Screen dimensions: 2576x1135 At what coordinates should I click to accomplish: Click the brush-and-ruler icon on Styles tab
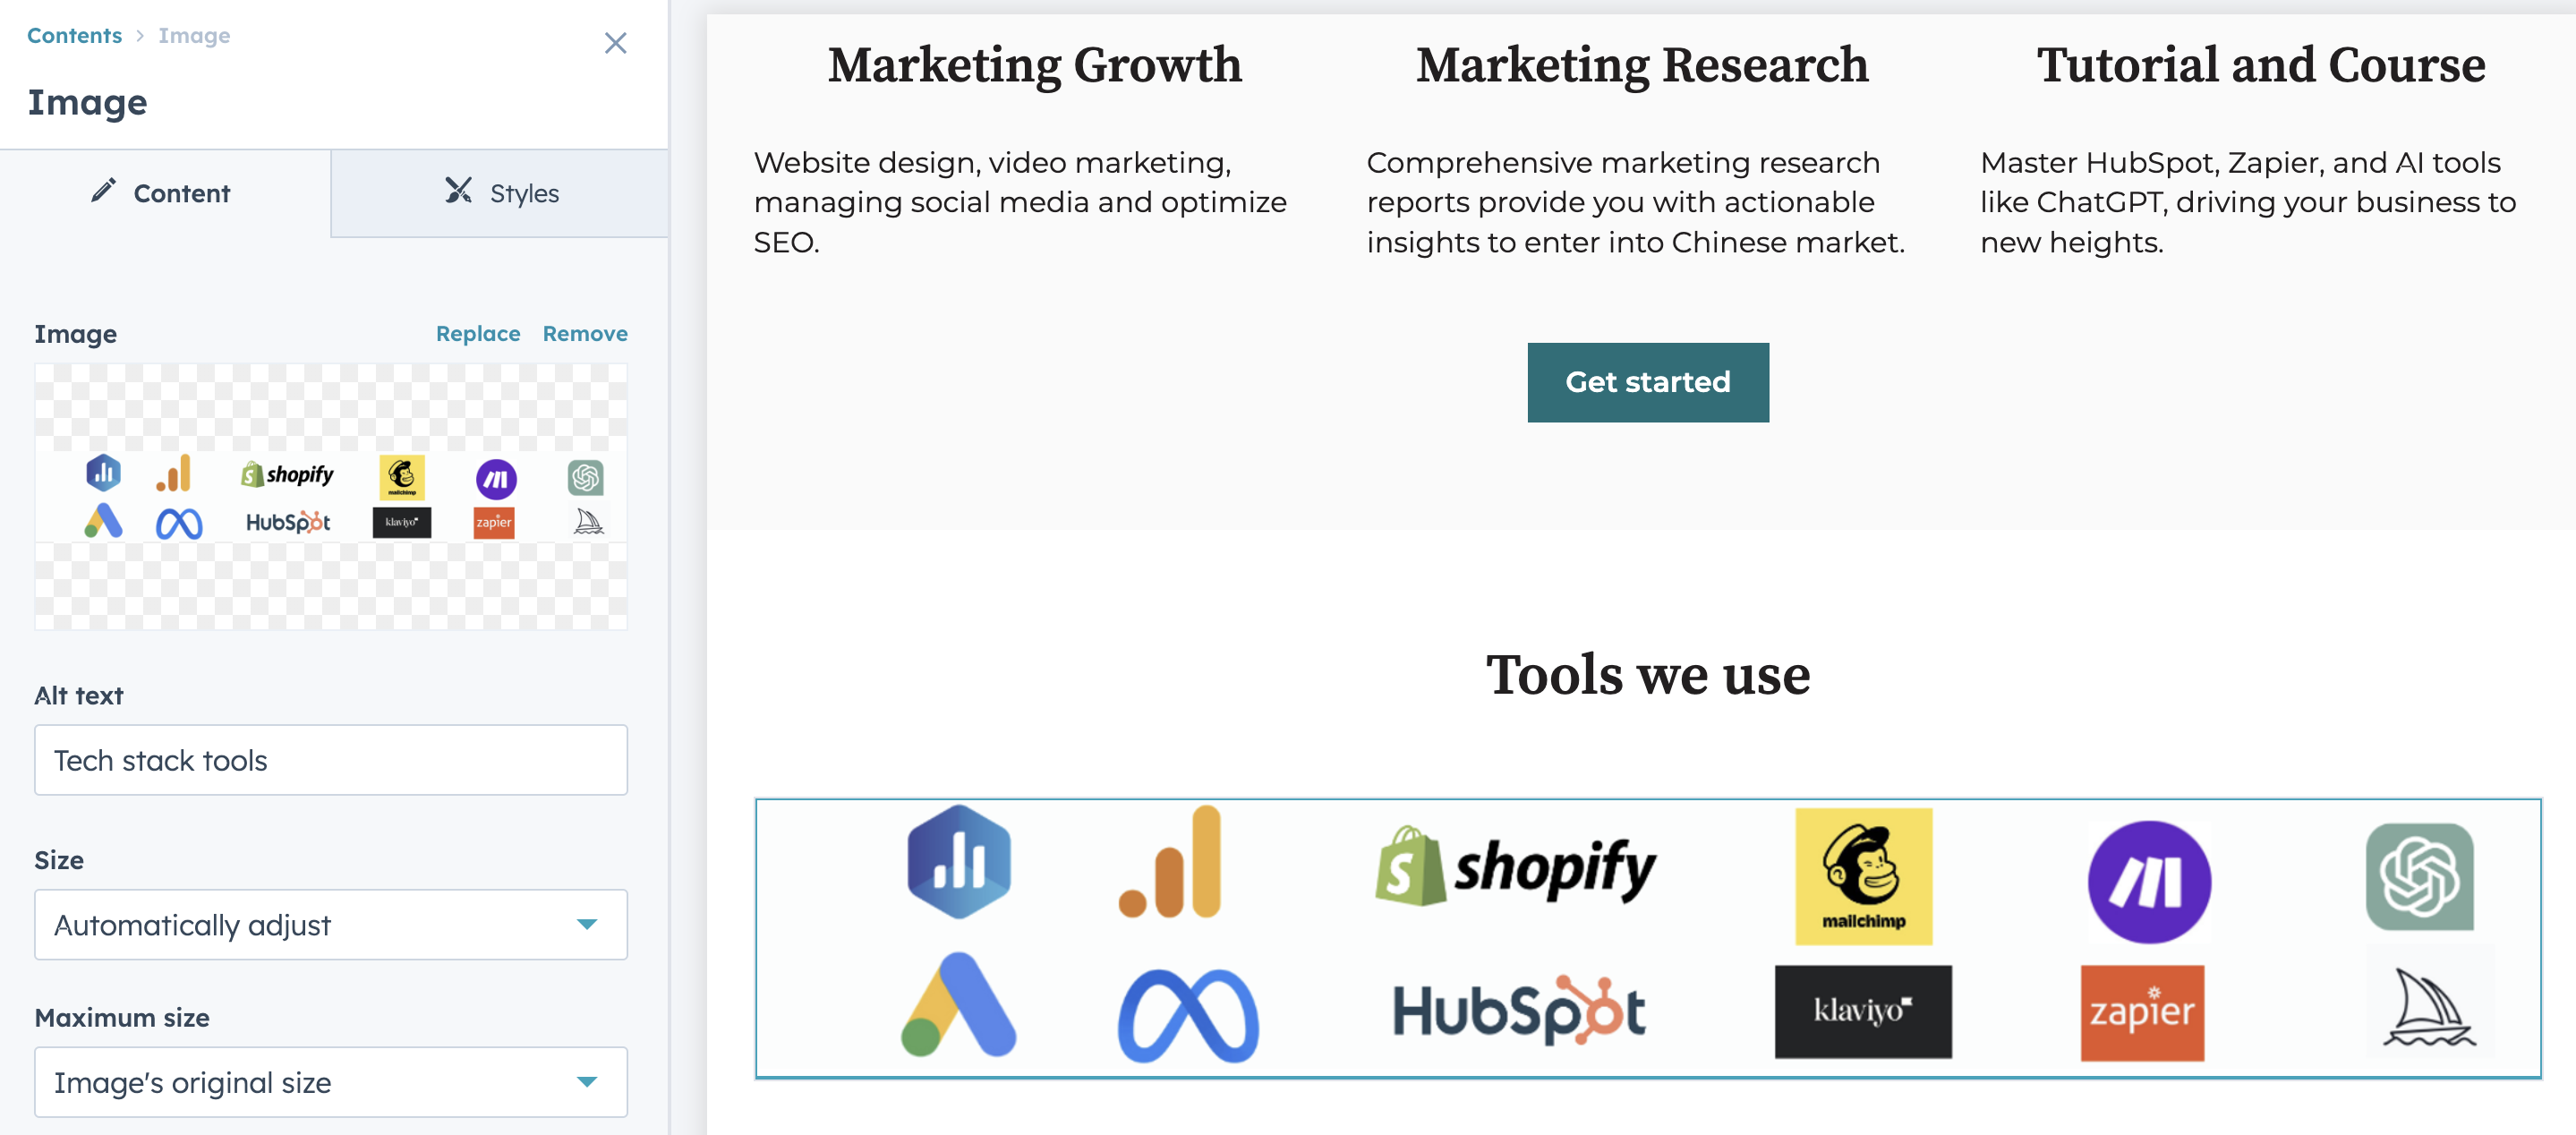[x=458, y=190]
